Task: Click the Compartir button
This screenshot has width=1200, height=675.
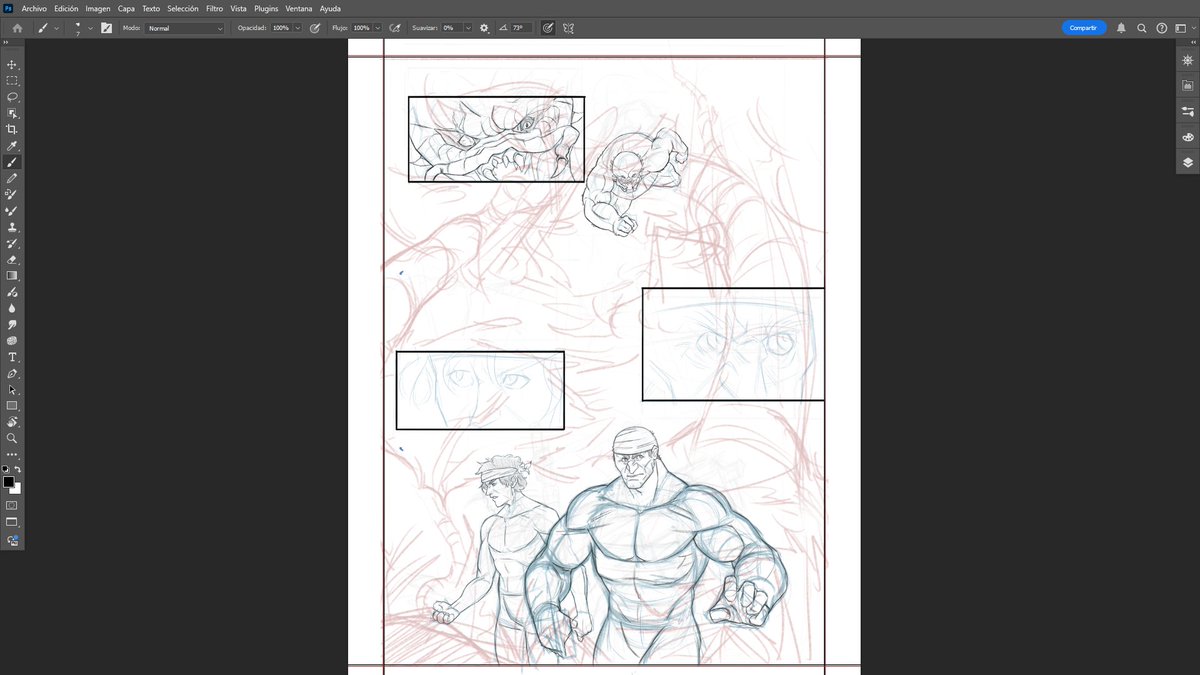Action: tap(1084, 28)
